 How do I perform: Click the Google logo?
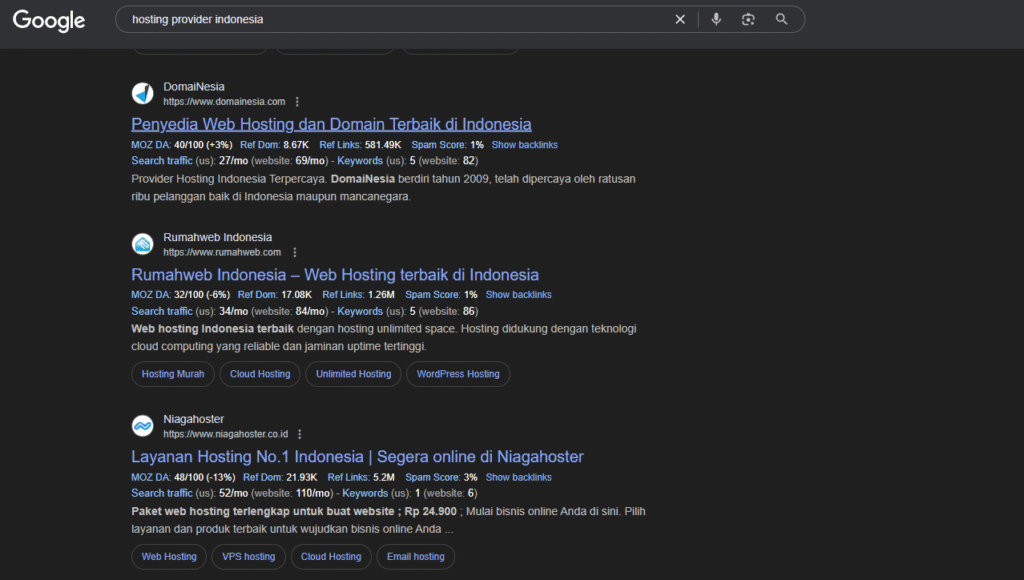pyautogui.click(x=49, y=20)
